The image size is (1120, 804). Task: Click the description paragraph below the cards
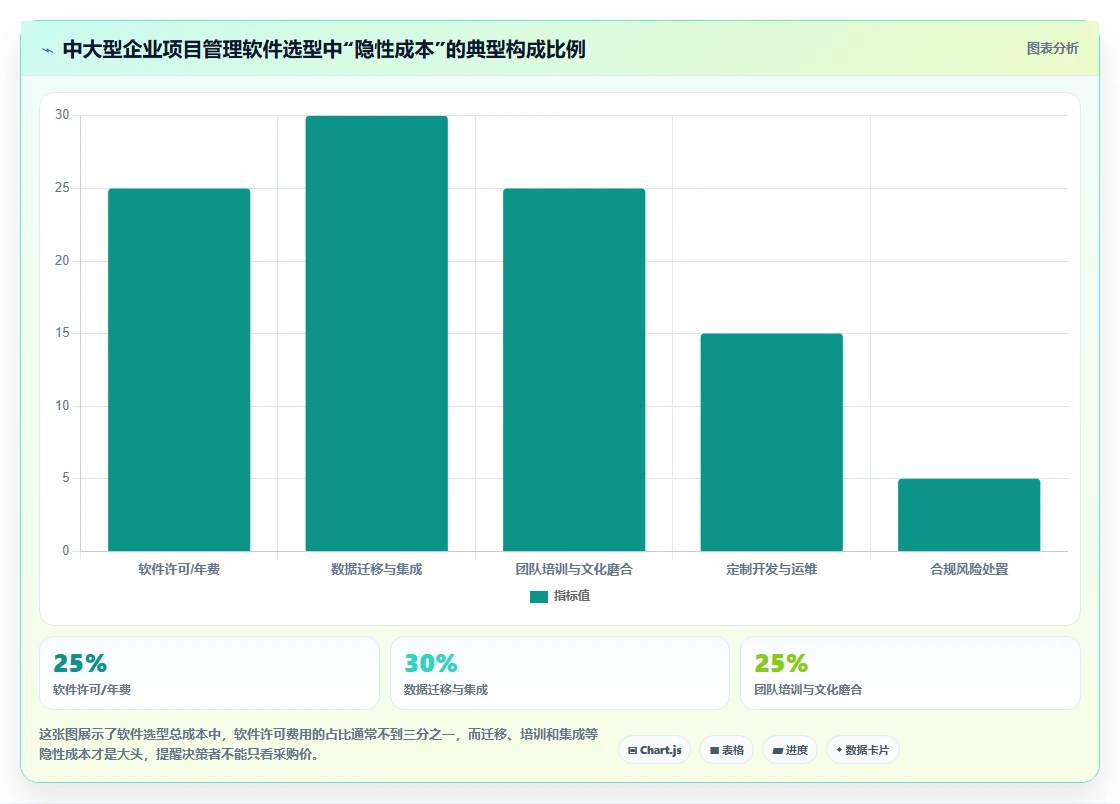point(319,744)
